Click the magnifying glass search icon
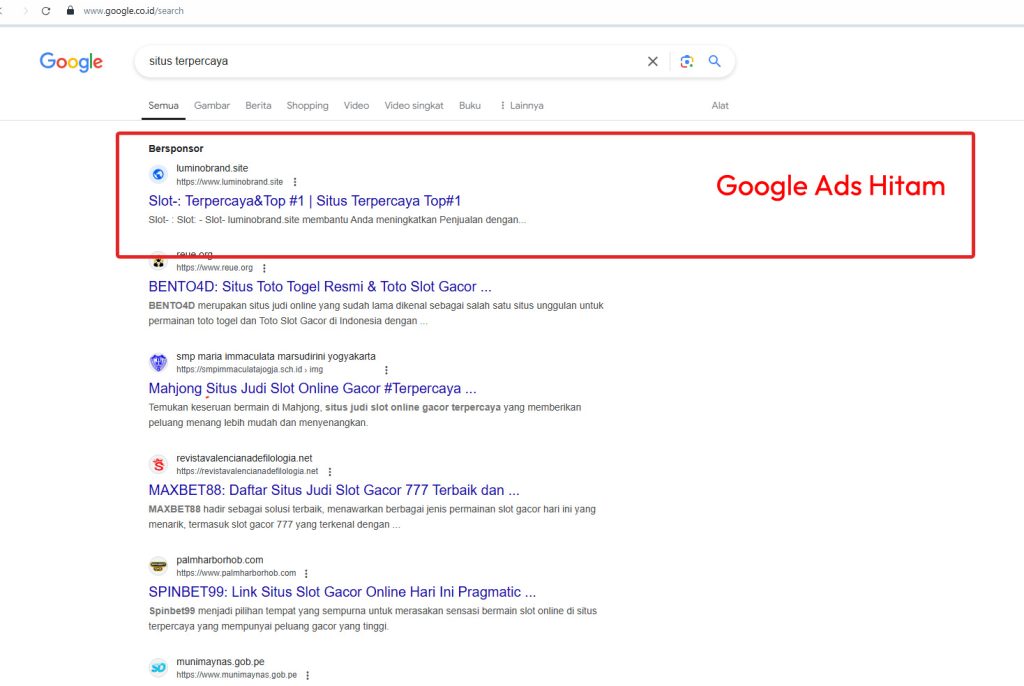 coord(715,61)
